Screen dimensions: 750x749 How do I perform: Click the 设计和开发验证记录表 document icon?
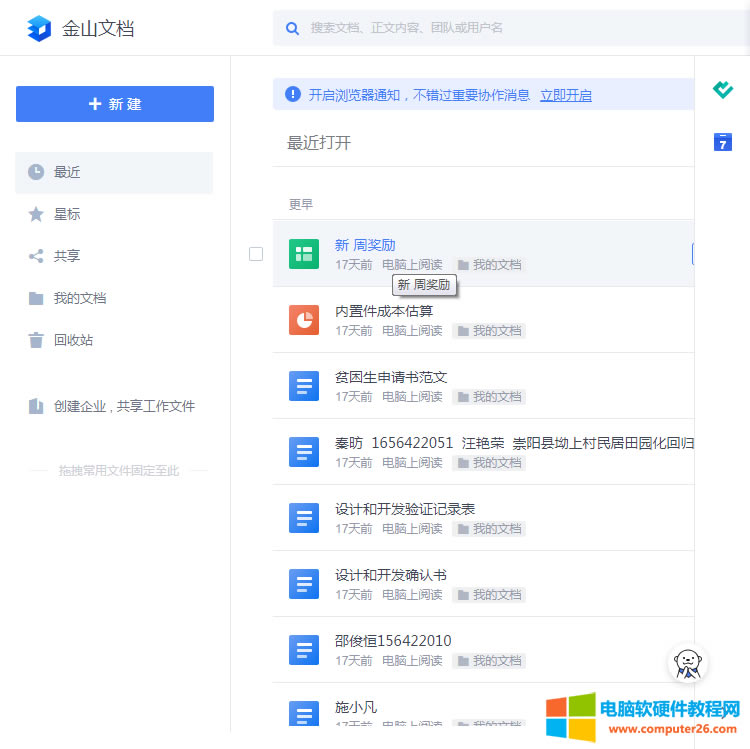(304, 518)
